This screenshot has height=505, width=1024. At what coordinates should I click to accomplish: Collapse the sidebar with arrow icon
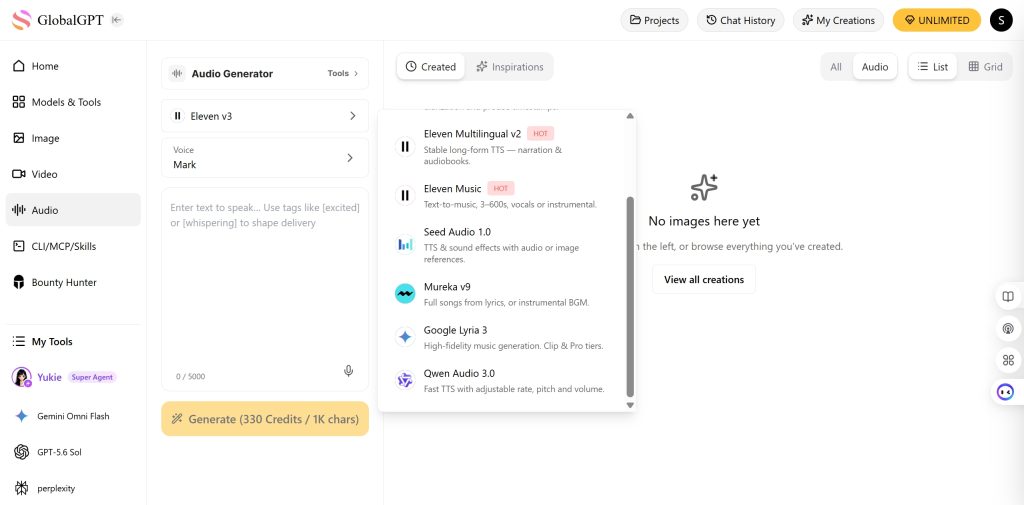(116, 20)
